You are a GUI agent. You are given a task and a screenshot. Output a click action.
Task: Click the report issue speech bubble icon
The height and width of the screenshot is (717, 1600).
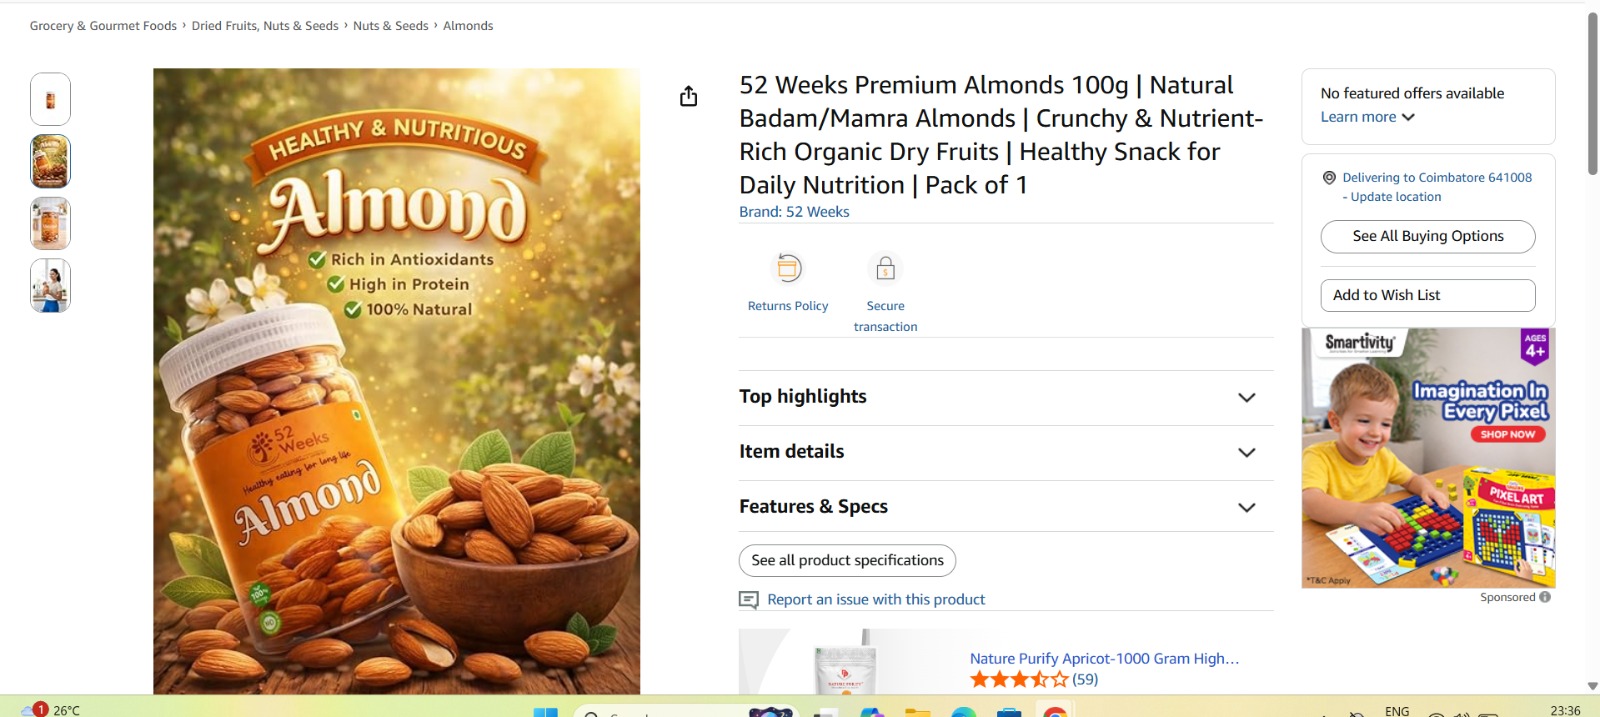click(748, 600)
